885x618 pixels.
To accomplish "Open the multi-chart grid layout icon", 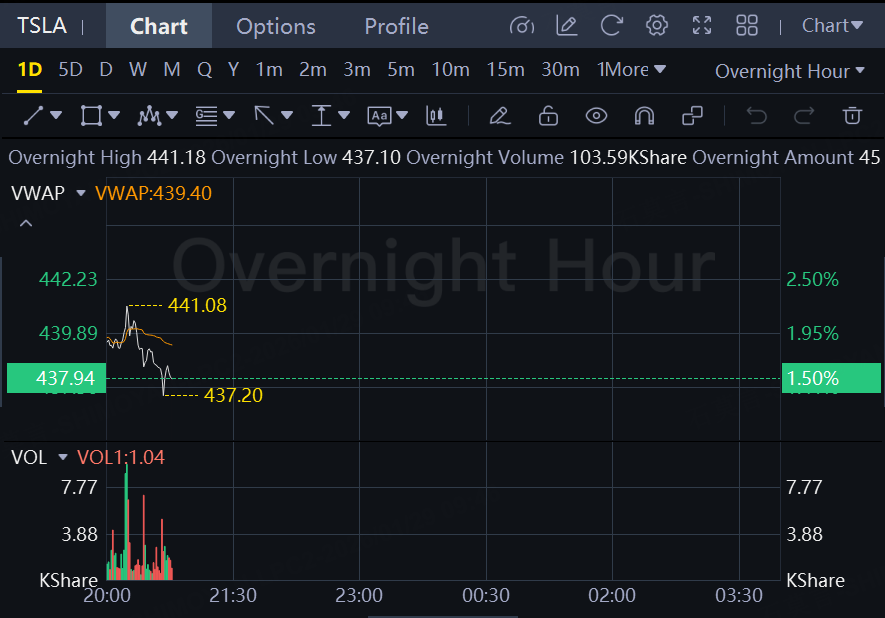I will tap(747, 26).
